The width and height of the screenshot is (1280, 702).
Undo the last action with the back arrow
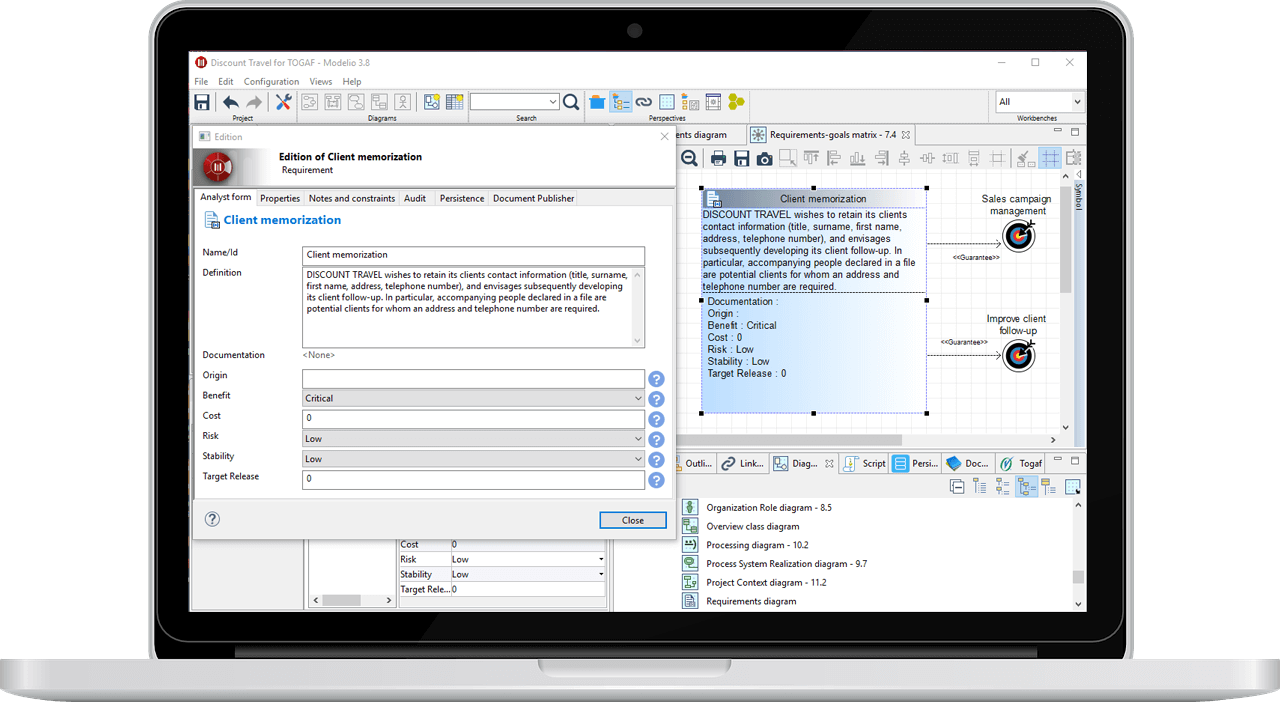pos(231,102)
